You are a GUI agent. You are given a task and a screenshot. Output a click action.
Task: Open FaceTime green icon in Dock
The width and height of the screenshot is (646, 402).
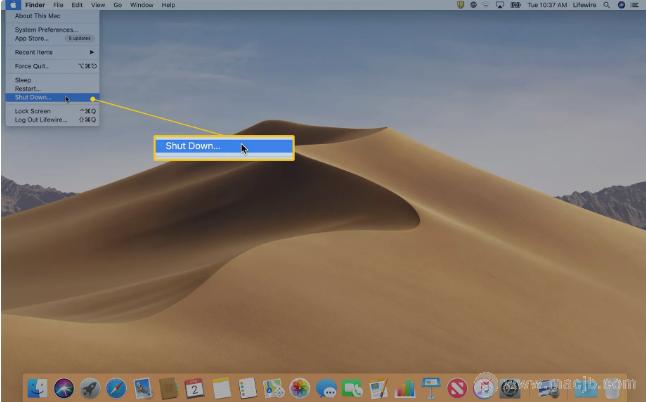(352, 388)
